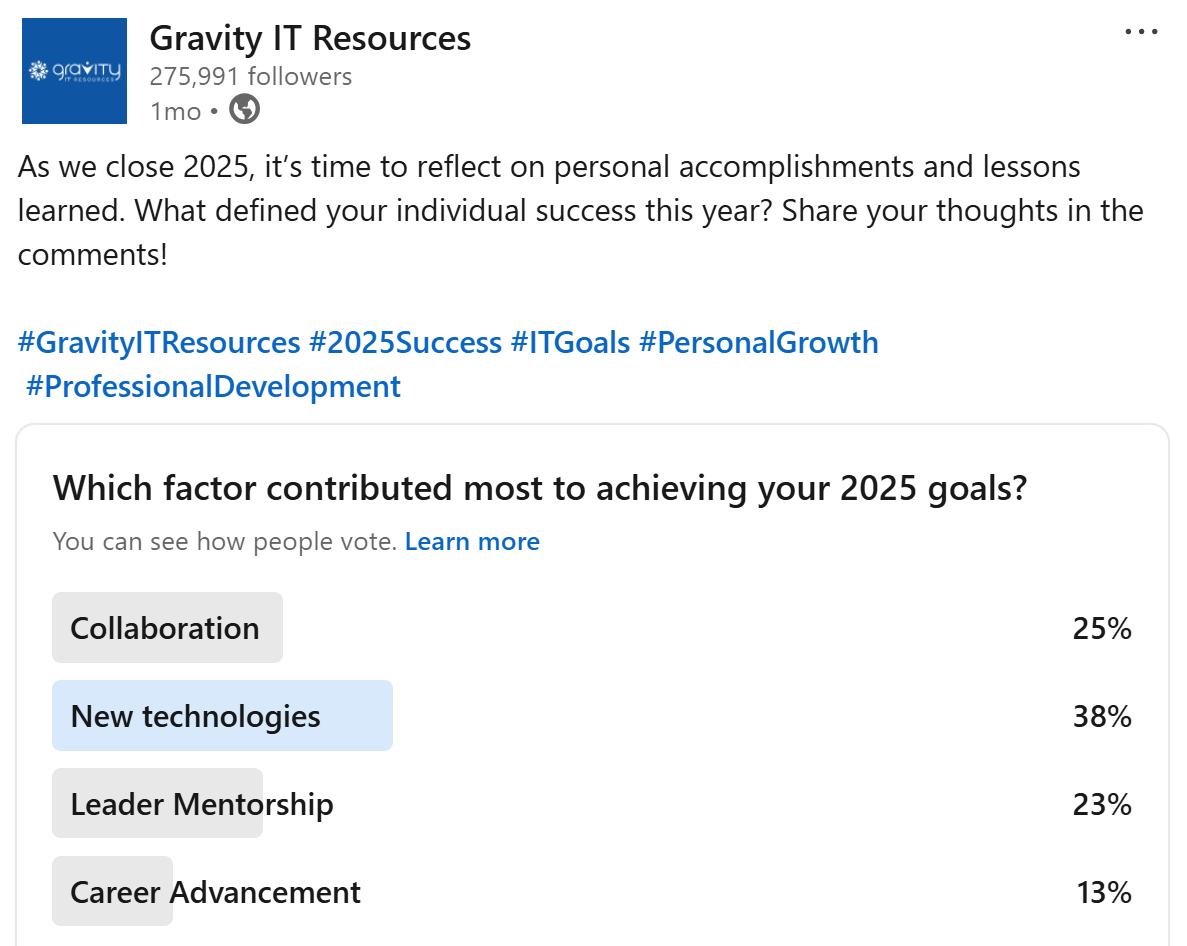1187x946 pixels.
Task: Select the Collaboration poll option
Action: [165, 628]
